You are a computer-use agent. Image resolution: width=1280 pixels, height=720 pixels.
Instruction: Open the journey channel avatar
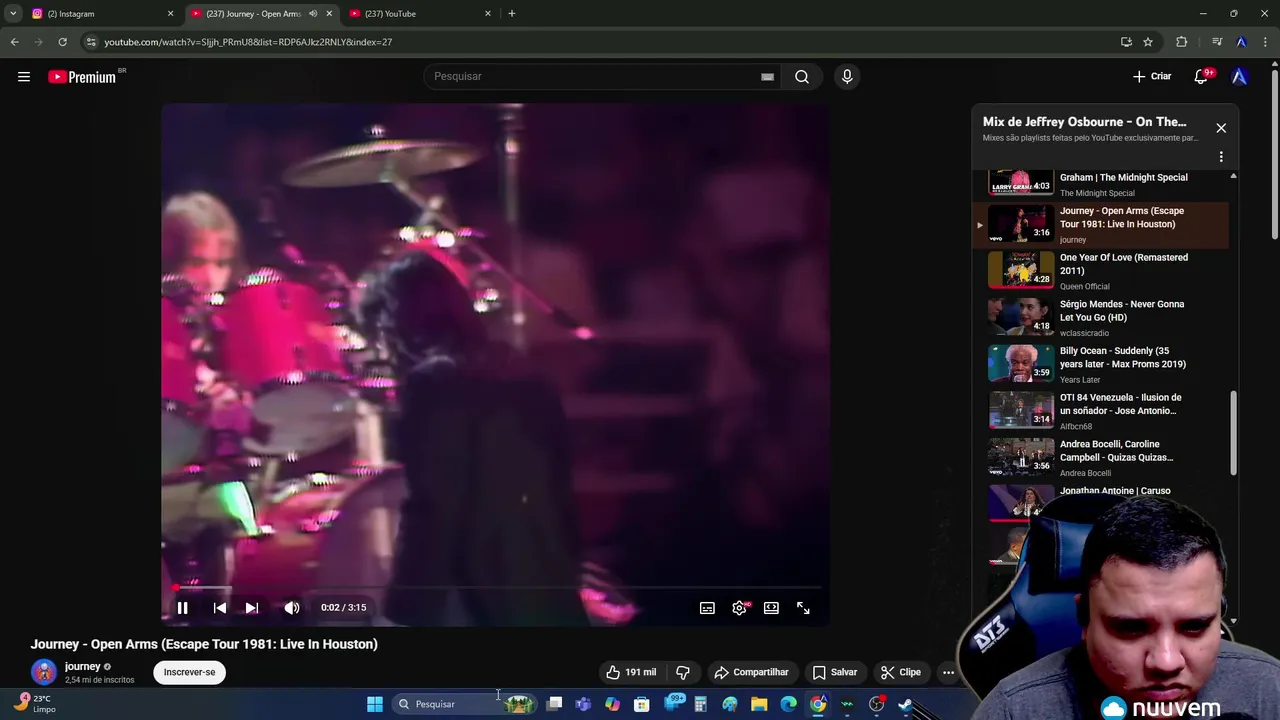point(44,672)
